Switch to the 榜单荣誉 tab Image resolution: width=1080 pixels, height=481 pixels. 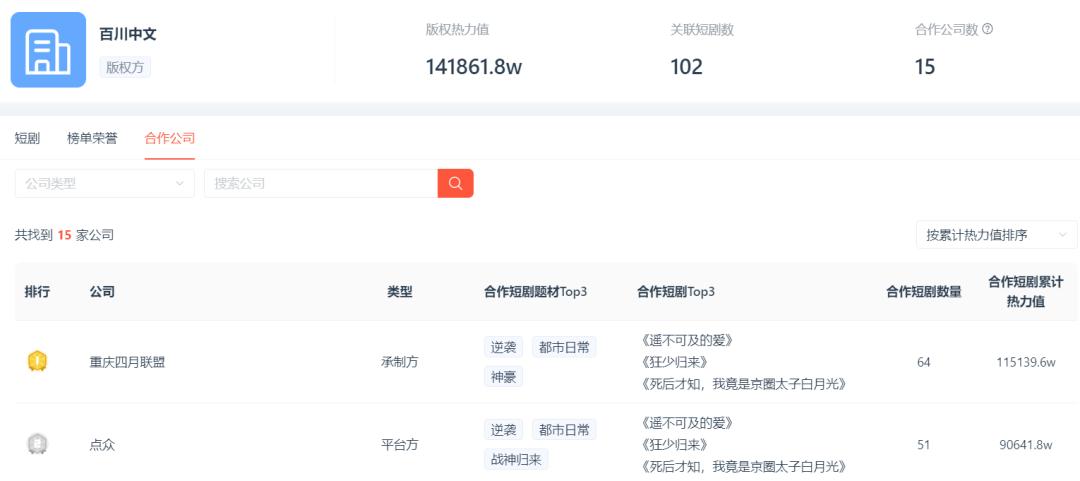[x=92, y=138]
